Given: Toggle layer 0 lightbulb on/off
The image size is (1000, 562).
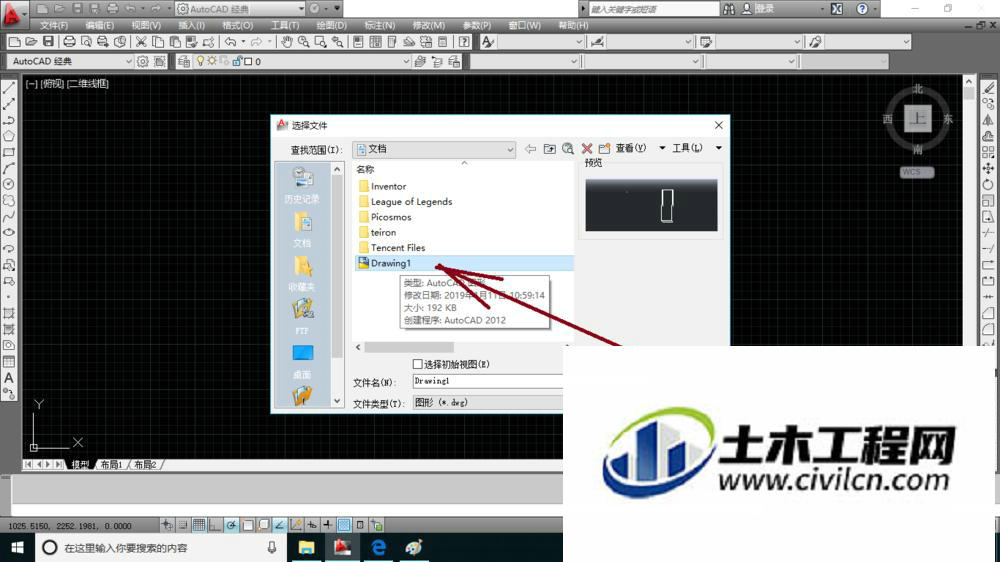Looking at the screenshot, I should pyautogui.click(x=200, y=61).
